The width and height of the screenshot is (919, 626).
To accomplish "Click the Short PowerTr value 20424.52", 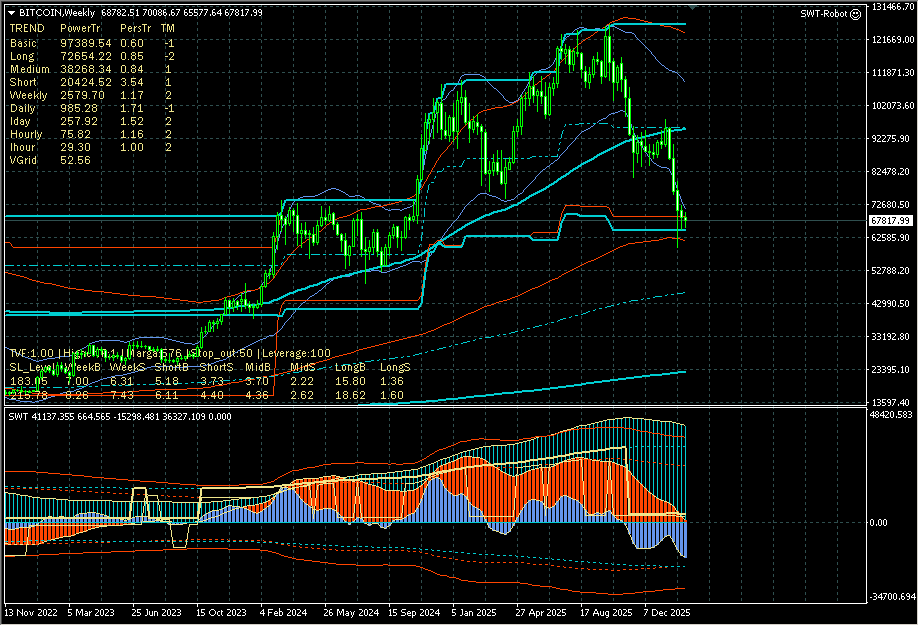I will click(x=86, y=83).
